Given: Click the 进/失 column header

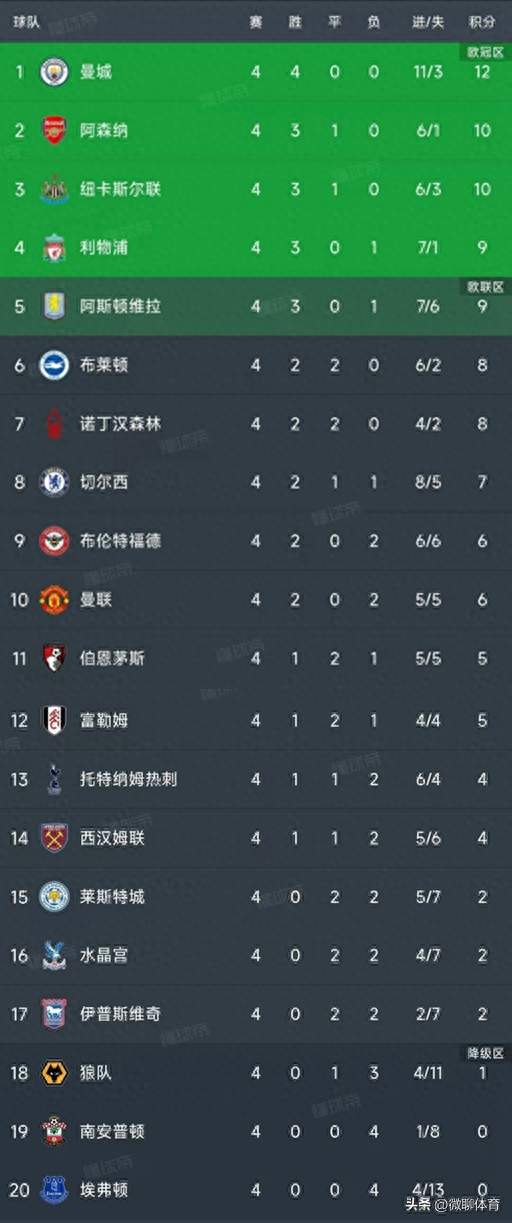Looking at the screenshot, I should (428, 22).
